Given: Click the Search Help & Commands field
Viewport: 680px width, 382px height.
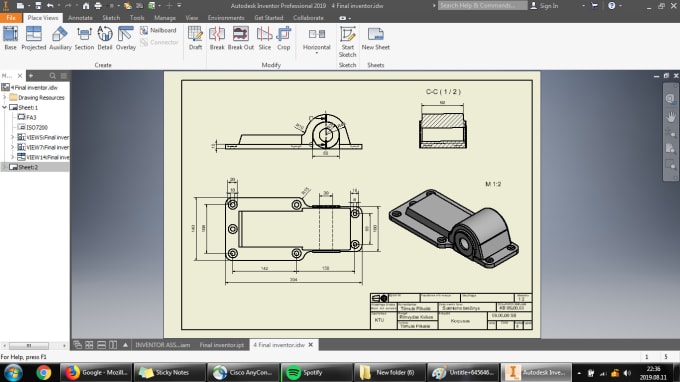Looking at the screenshot, I should (x=482, y=6).
